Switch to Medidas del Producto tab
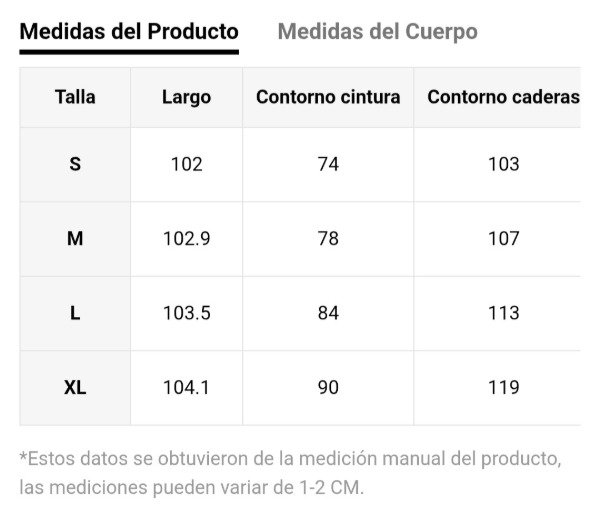 129,31
